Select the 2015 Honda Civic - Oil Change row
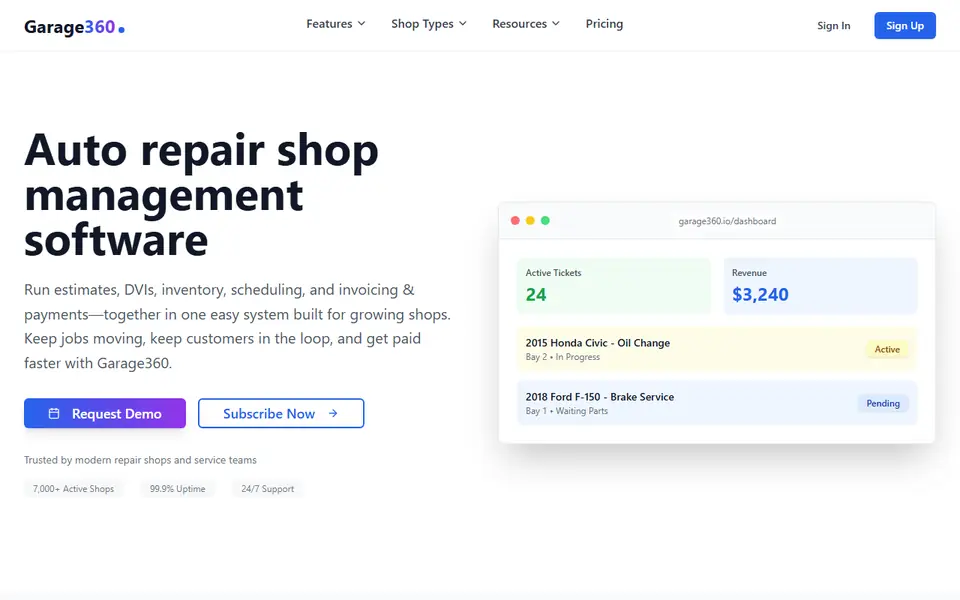 pyautogui.click(x=717, y=349)
